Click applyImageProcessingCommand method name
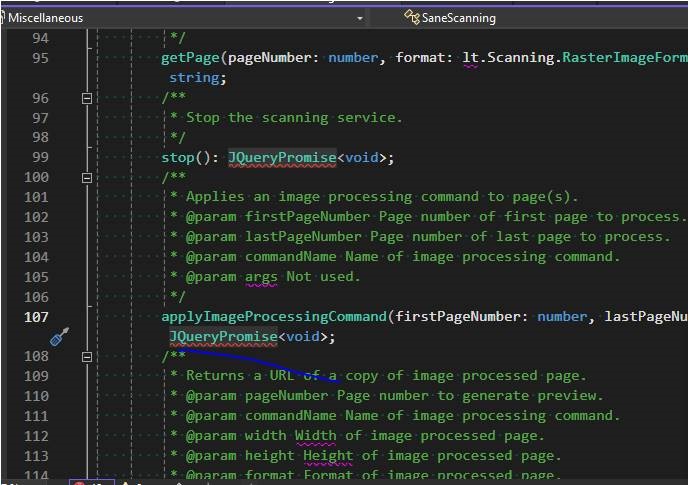 pyautogui.click(x=274, y=317)
